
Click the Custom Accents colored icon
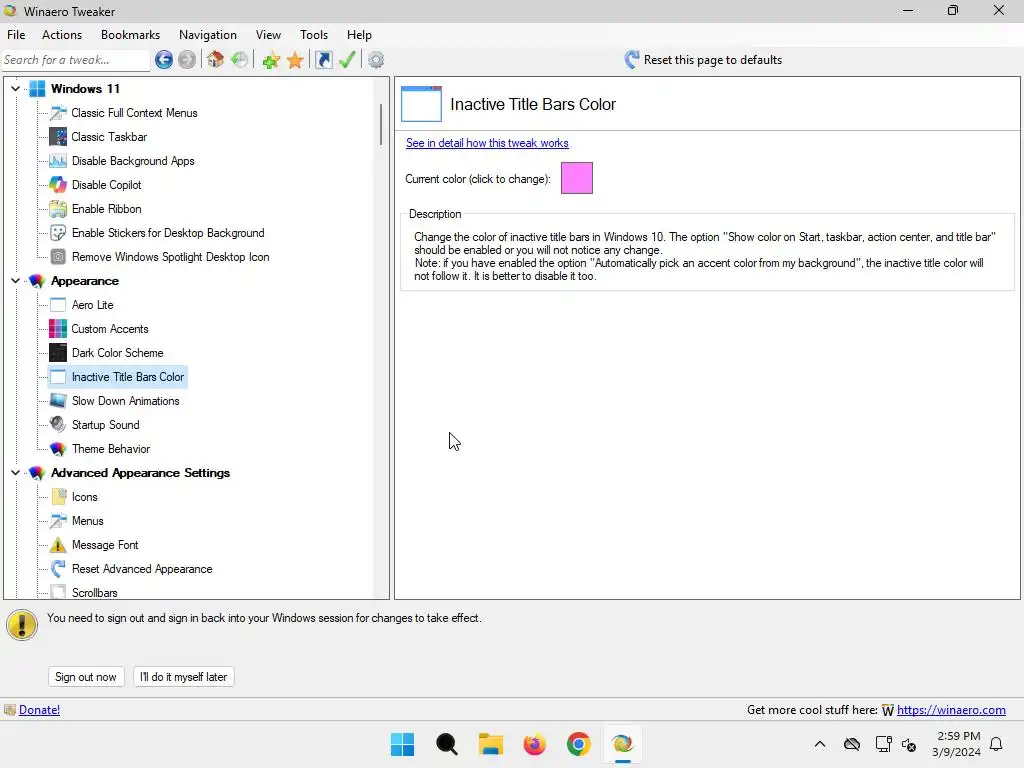(x=58, y=329)
